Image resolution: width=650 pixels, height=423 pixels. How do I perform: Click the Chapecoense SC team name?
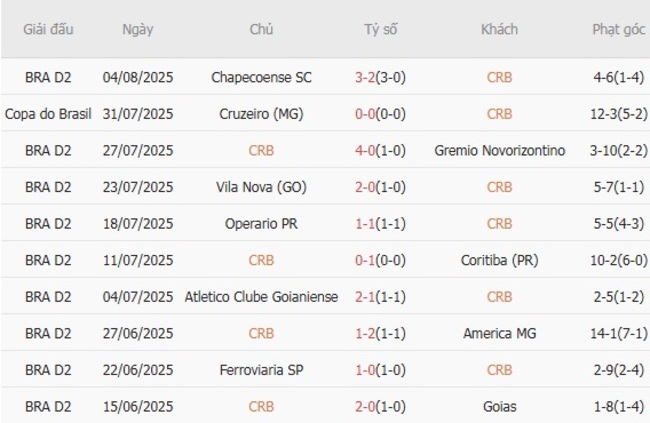261,77
